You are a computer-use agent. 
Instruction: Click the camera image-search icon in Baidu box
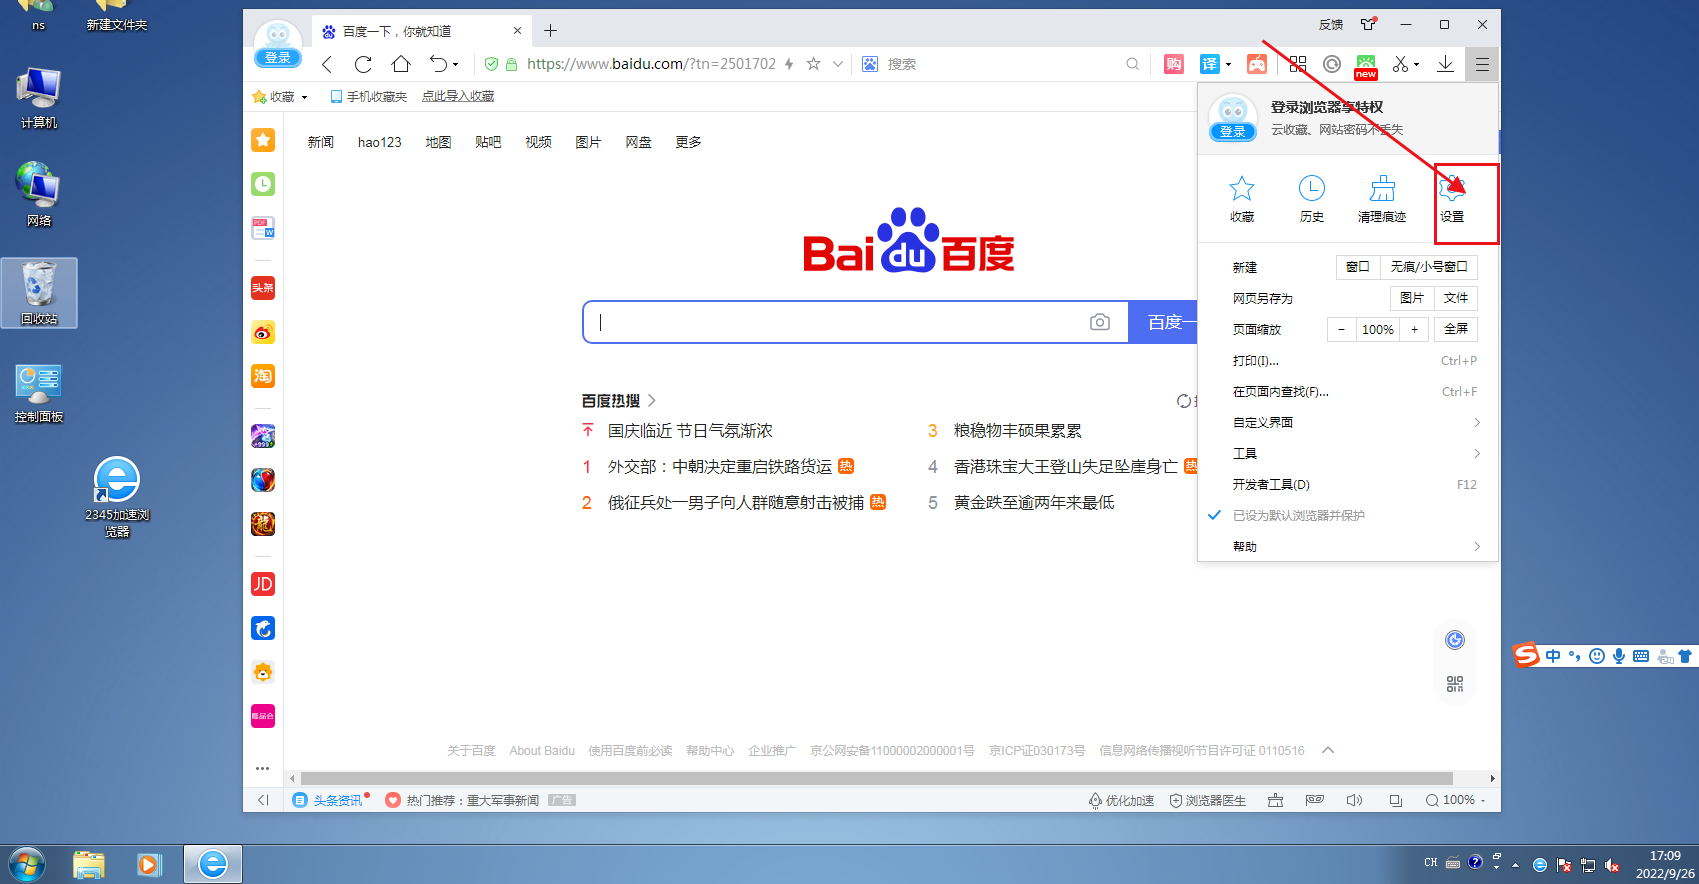[1100, 322]
